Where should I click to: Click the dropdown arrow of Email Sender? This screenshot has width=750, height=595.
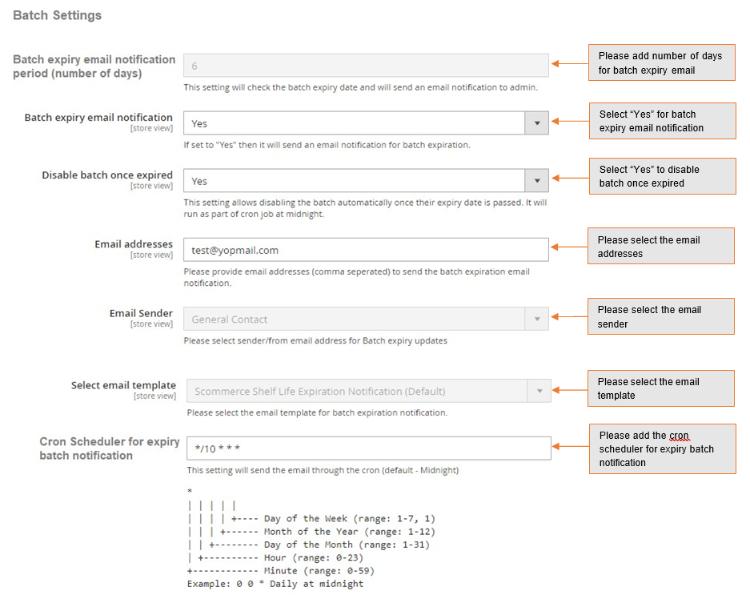[x=537, y=319]
